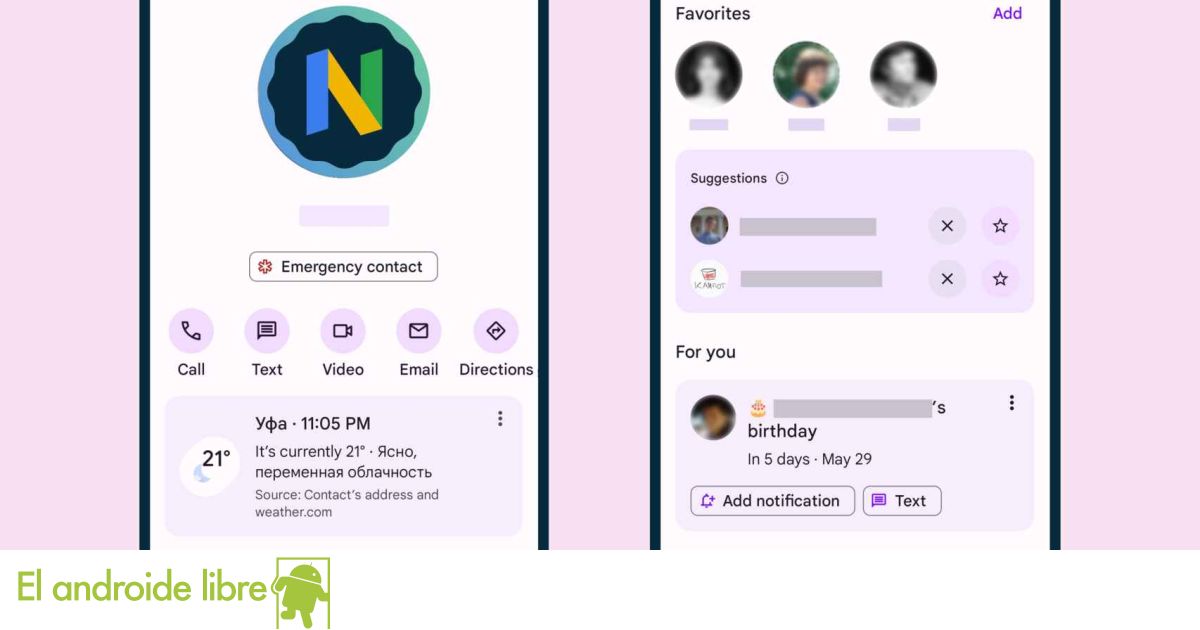Start a Video call via camera icon

click(x=343, y=331)
